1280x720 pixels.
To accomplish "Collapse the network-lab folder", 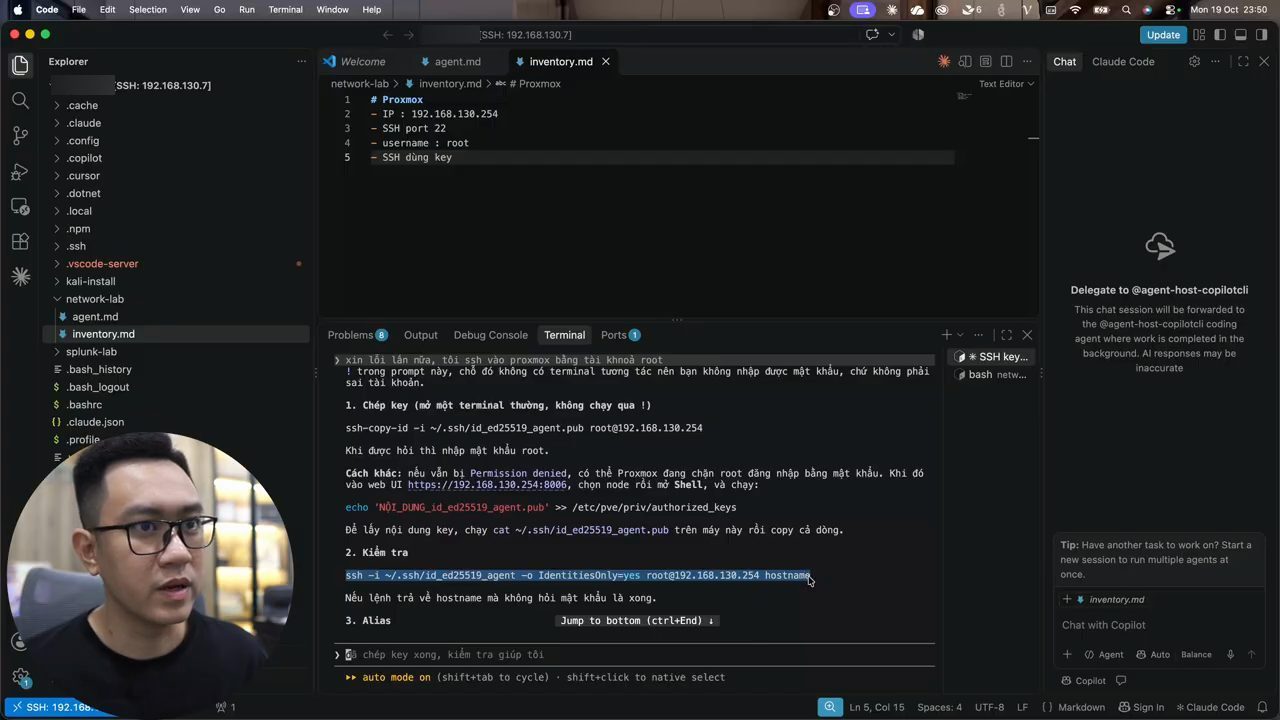I will pos(95,299).
